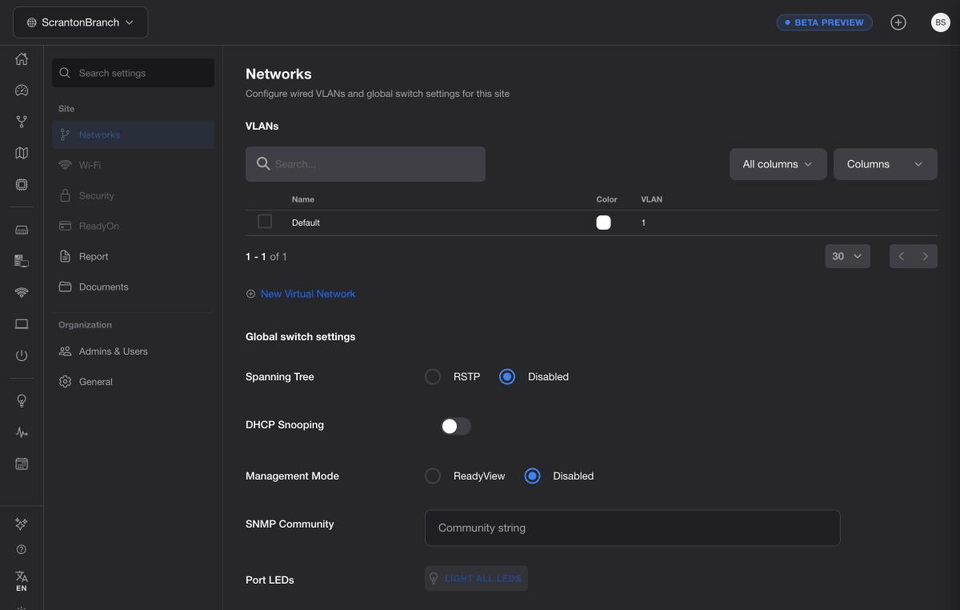This screenshot has height=610, width=960.
Task: Click the Default VLAN color swatch
Action: tap(603, 222)
